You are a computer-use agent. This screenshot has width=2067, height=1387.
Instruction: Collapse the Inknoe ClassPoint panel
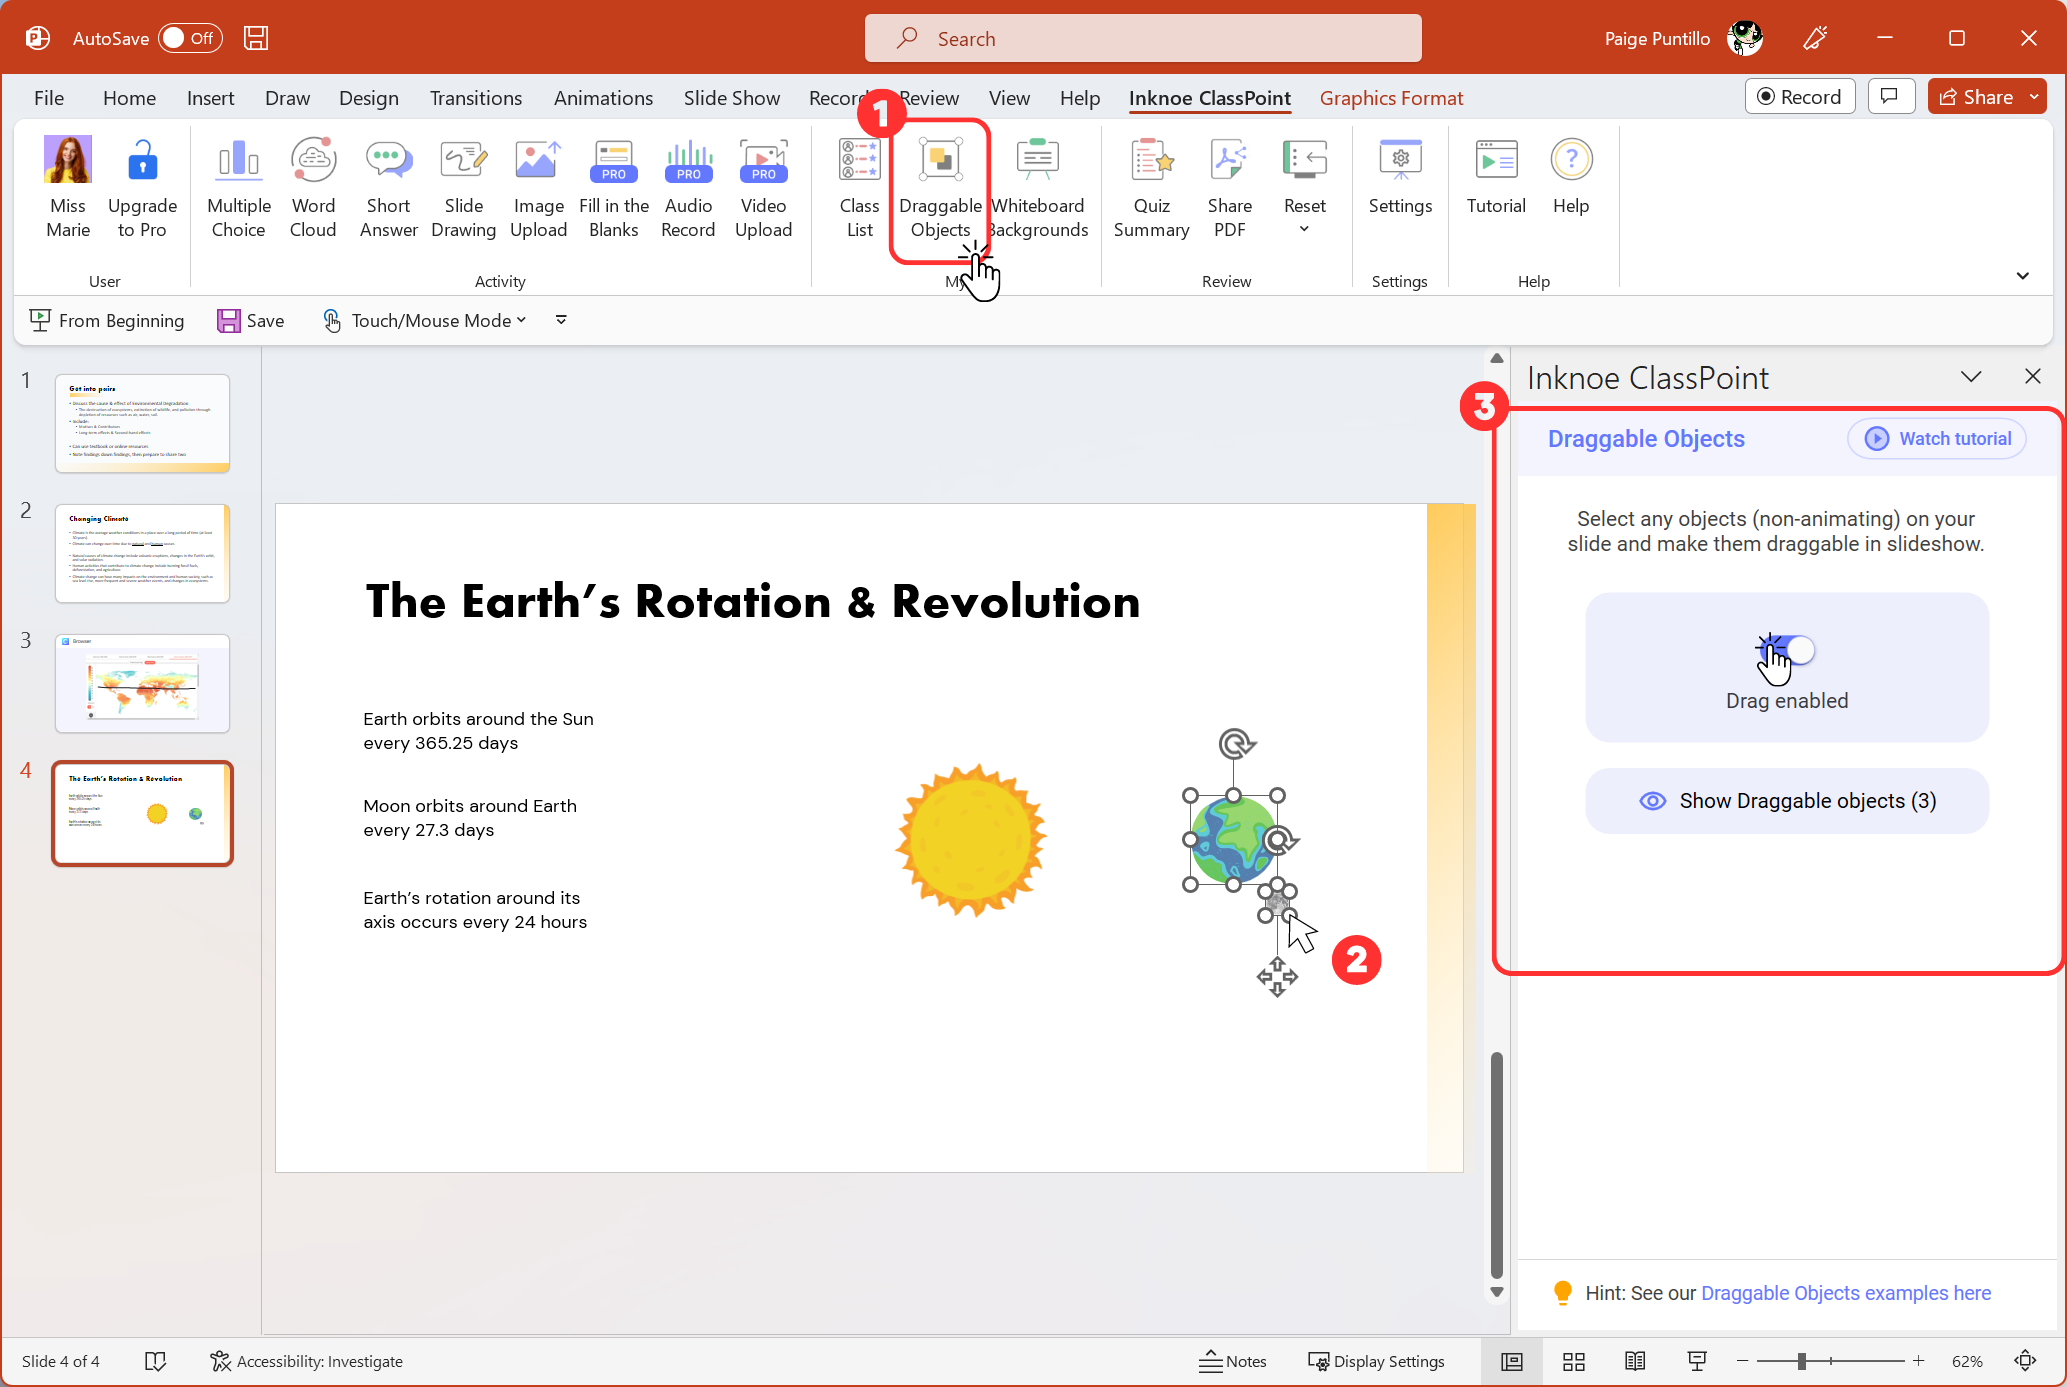1971,376
